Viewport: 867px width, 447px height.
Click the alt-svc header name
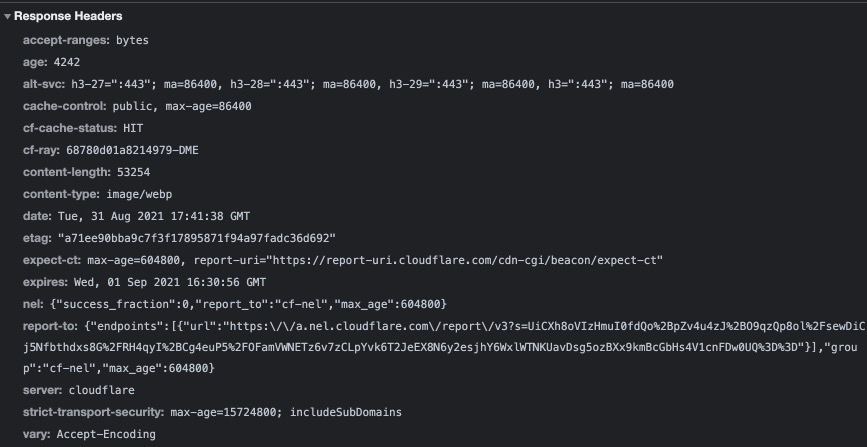click(x=45, y=84)
